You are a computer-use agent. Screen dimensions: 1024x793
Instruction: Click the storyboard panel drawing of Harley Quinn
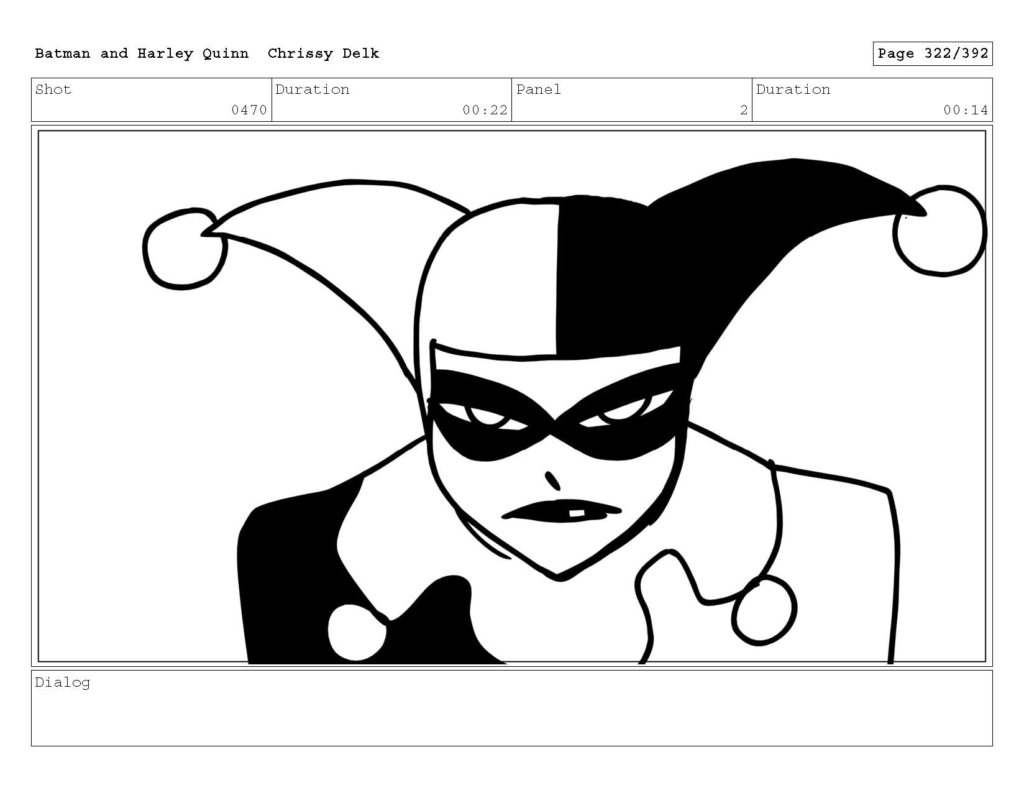coord(512,396)
